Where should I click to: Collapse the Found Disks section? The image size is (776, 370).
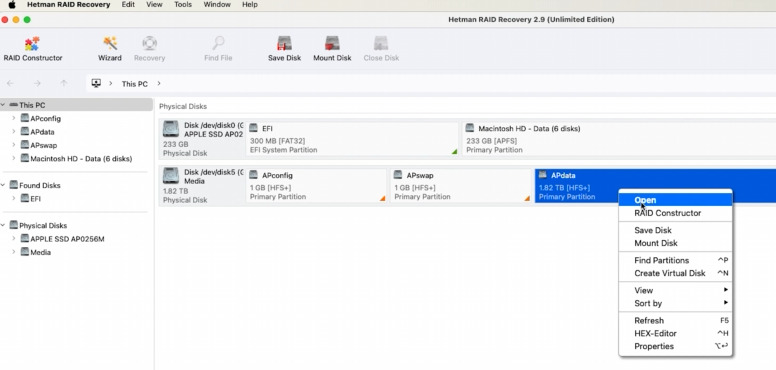pyautogui.click(x=3, y=185)
